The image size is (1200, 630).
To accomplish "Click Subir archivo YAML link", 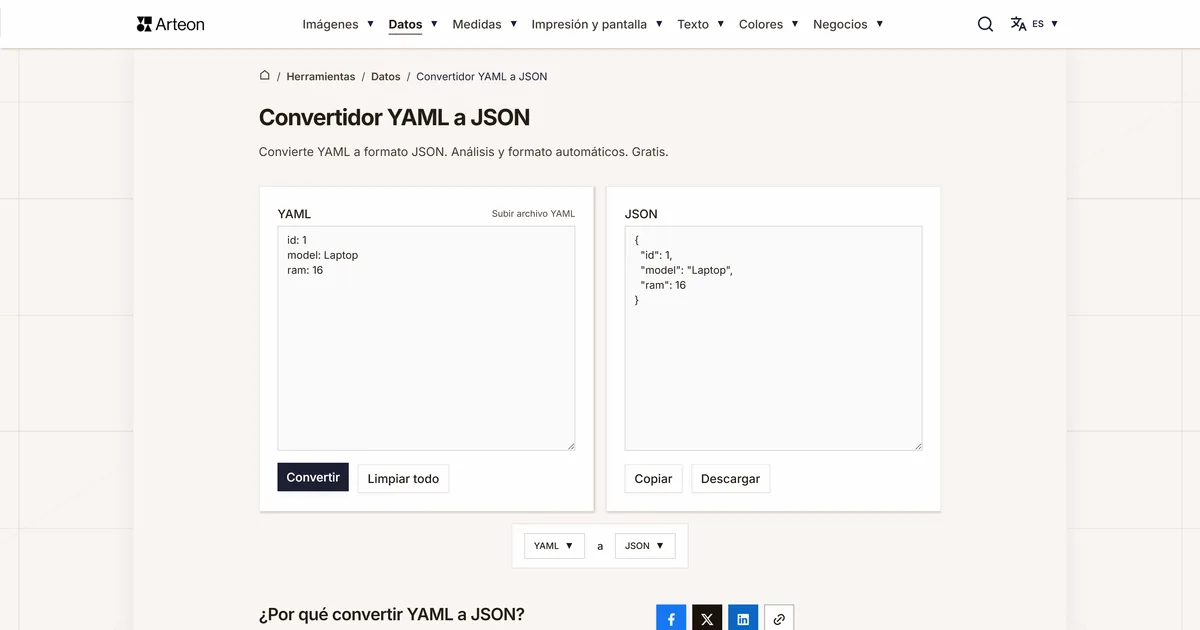I will tap(533, 214).
